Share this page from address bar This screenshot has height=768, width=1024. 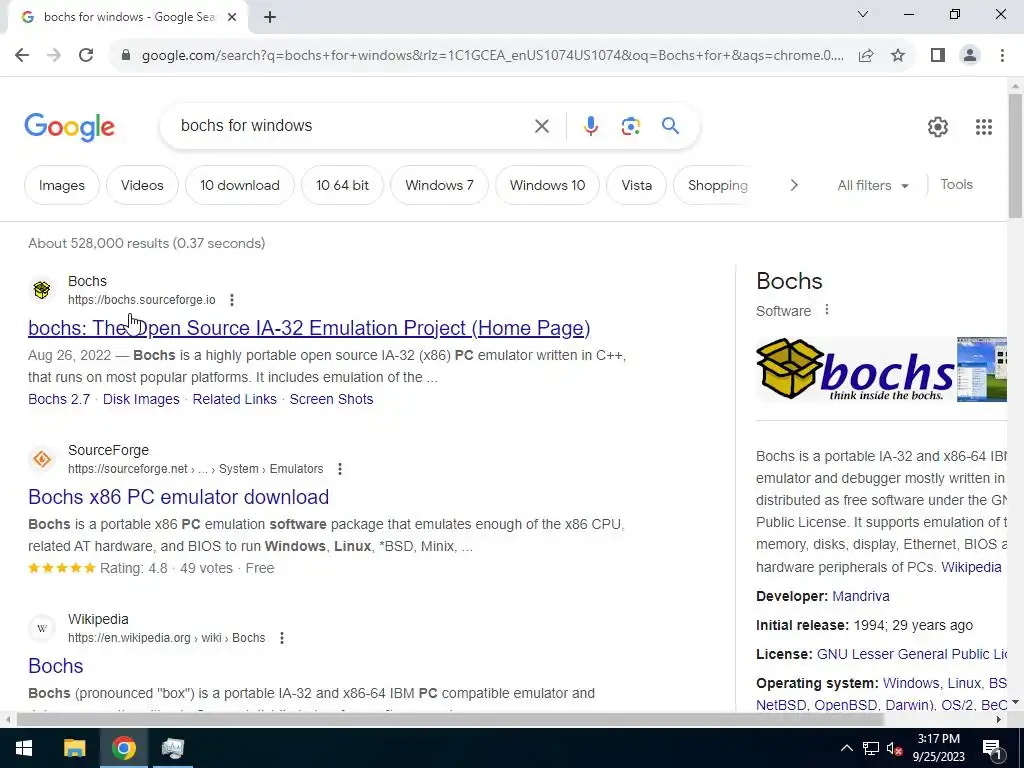tap(866, 56)
